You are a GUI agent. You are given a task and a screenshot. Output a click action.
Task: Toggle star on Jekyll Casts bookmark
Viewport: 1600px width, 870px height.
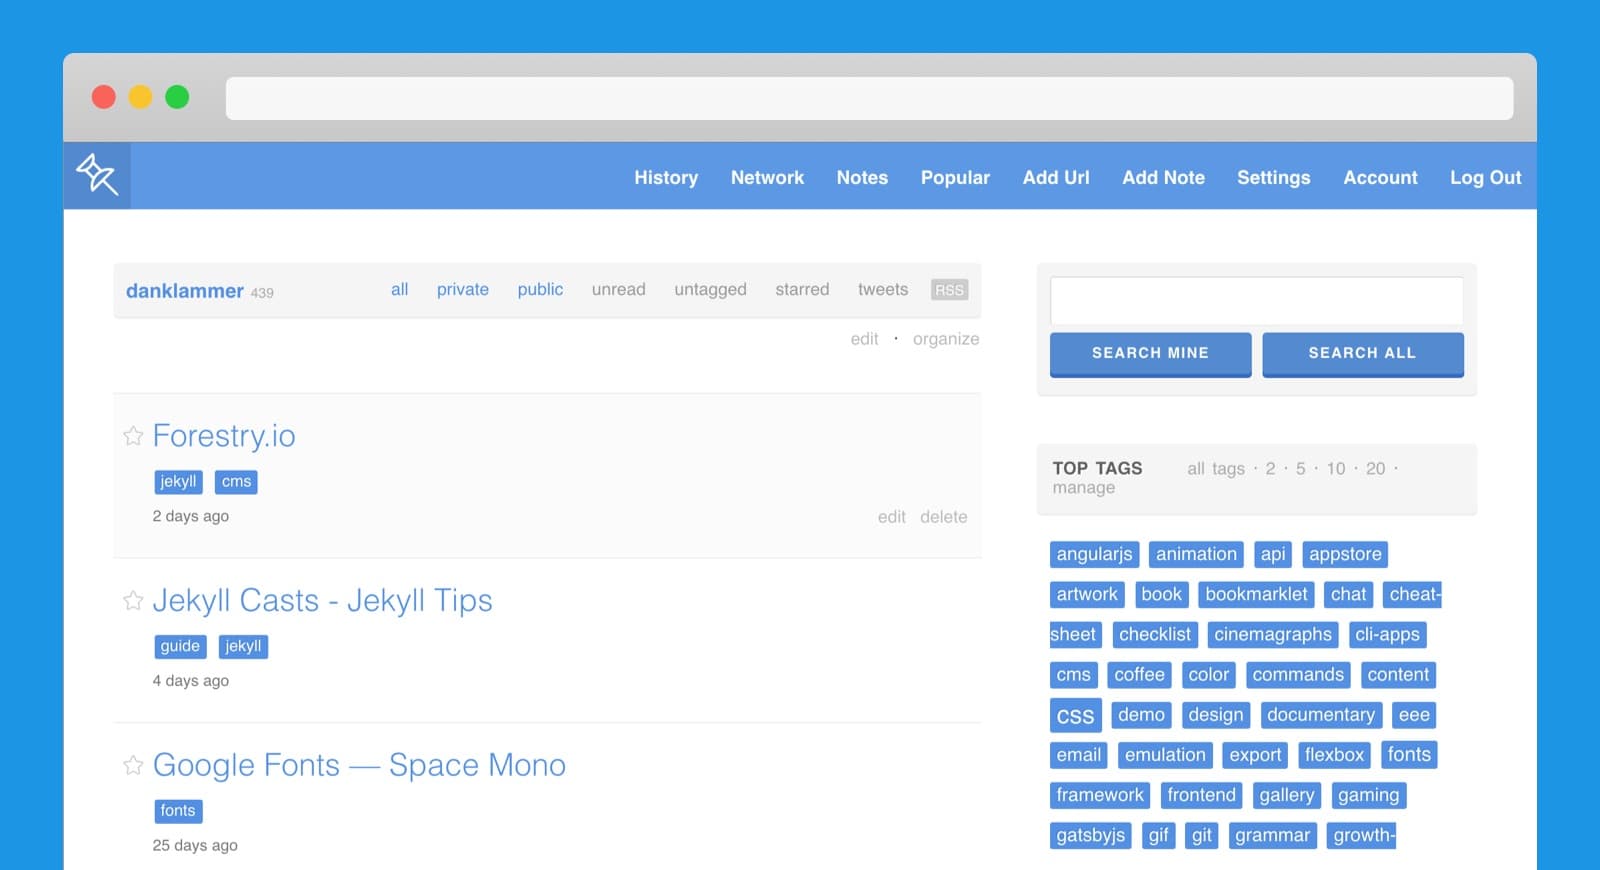click(x=133, y=600)
